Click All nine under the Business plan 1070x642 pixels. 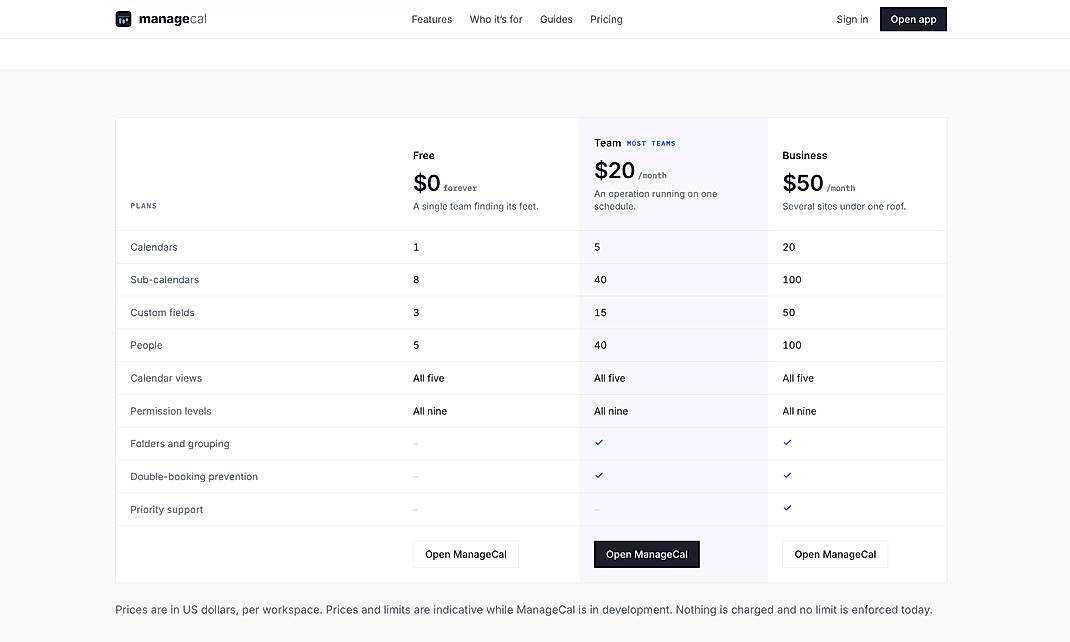799,411
